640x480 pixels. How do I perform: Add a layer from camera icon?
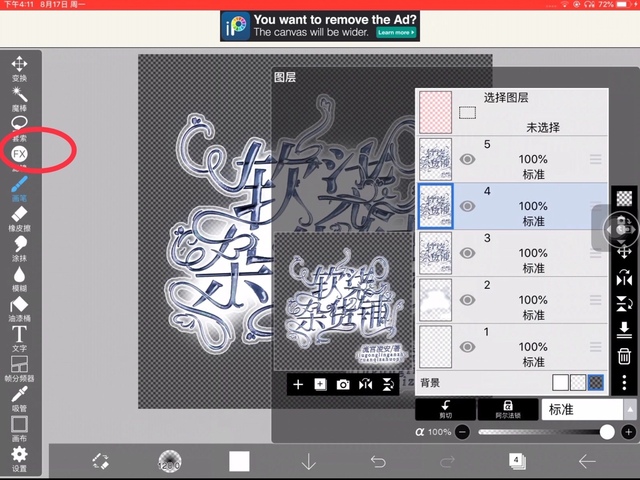(x=343, y=384)
